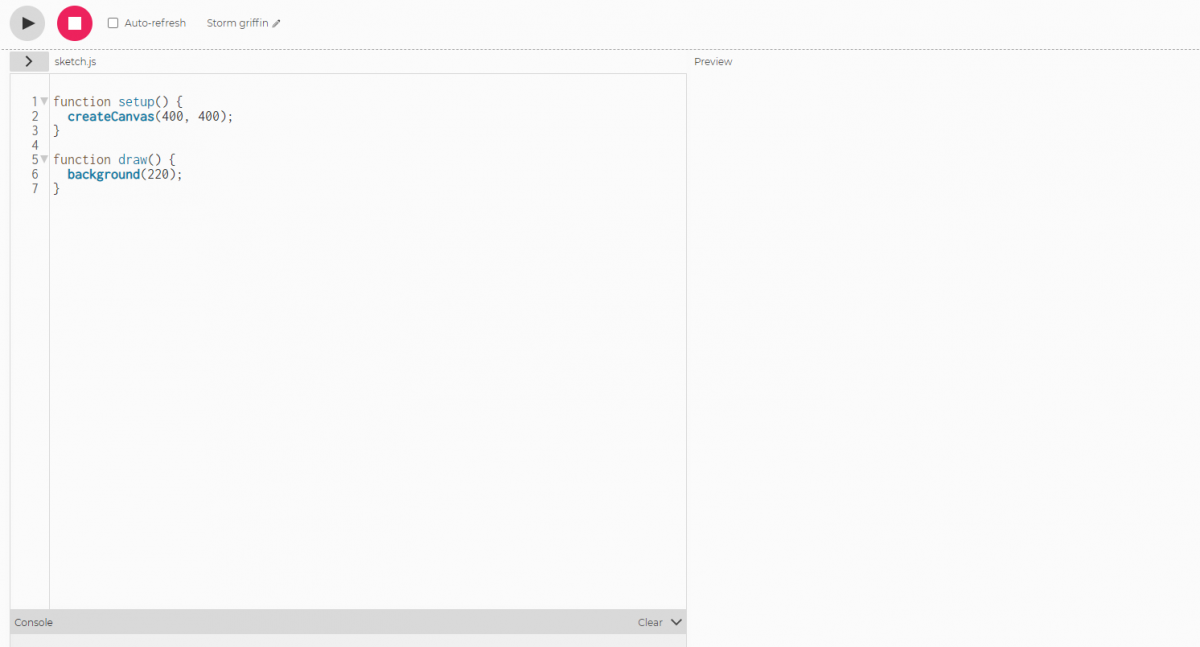Place the cursor on the background(220) line
The width and height of the screenshot is (1200, 647).
click(125, 174)
